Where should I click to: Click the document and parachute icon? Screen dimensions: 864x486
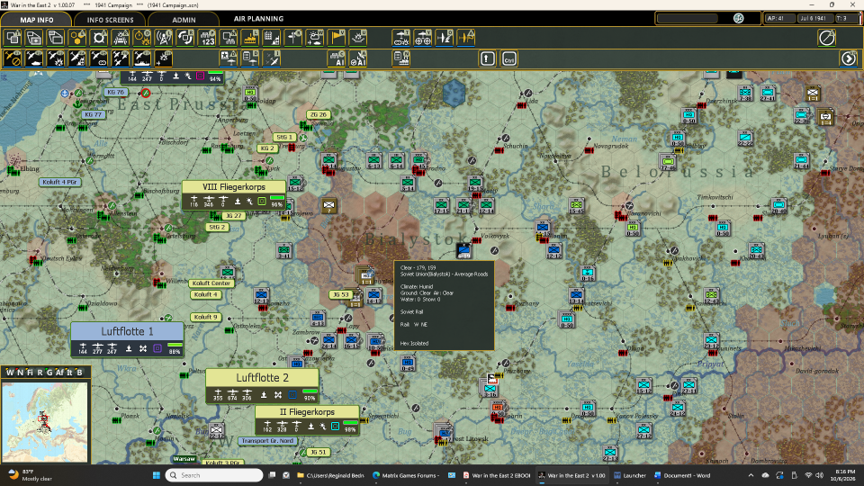[250, 58]
